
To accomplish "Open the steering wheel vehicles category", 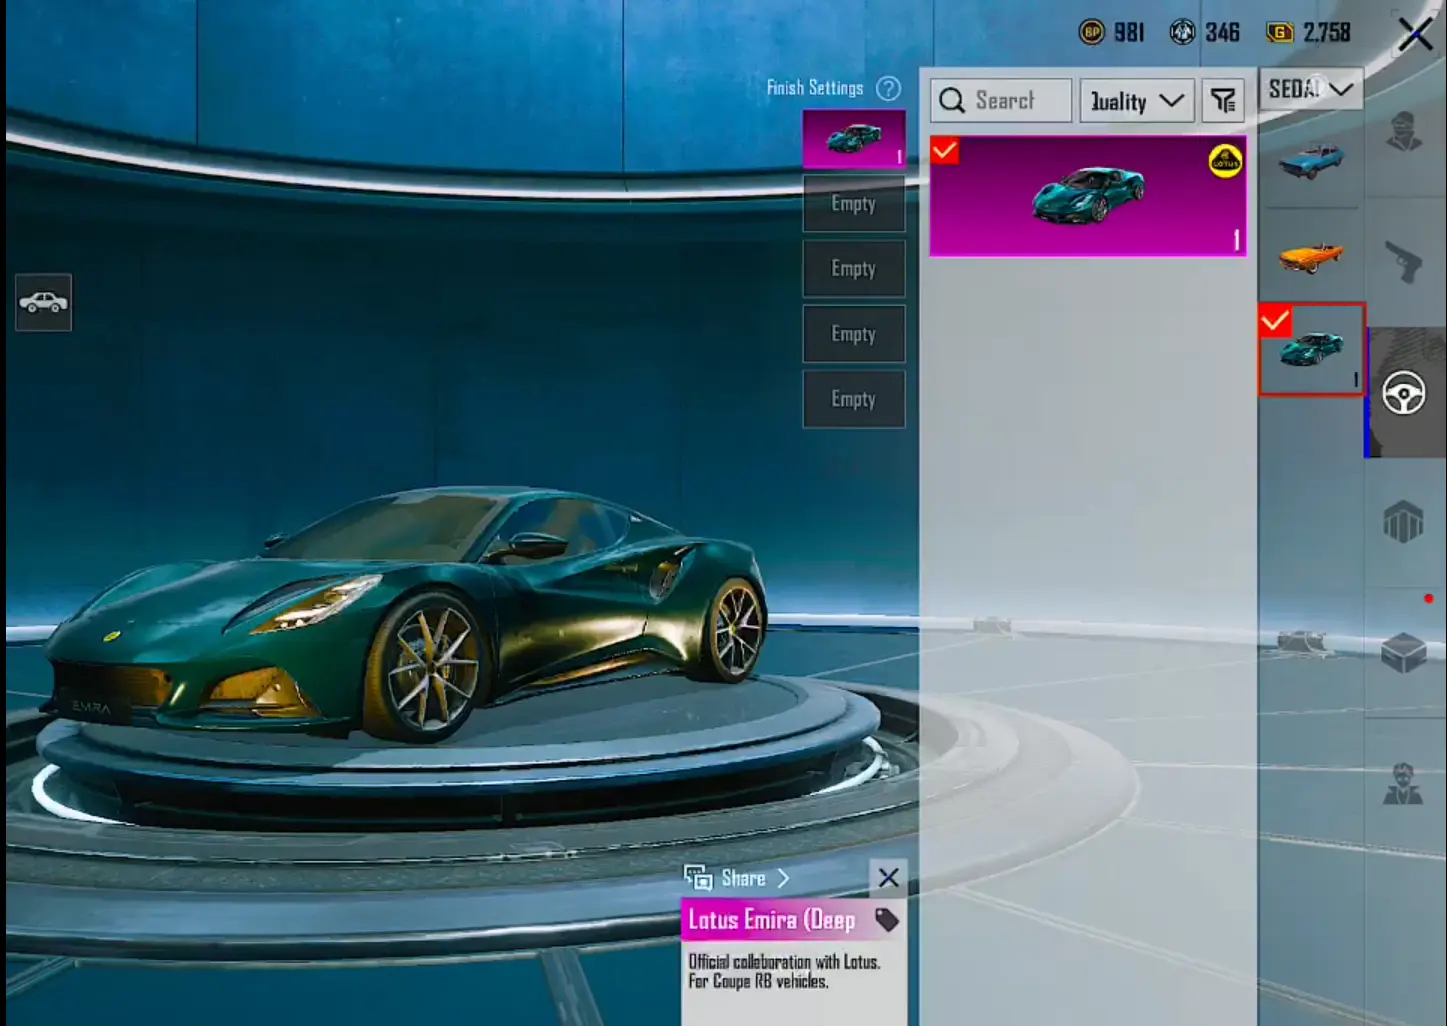I will [1403, 394].
